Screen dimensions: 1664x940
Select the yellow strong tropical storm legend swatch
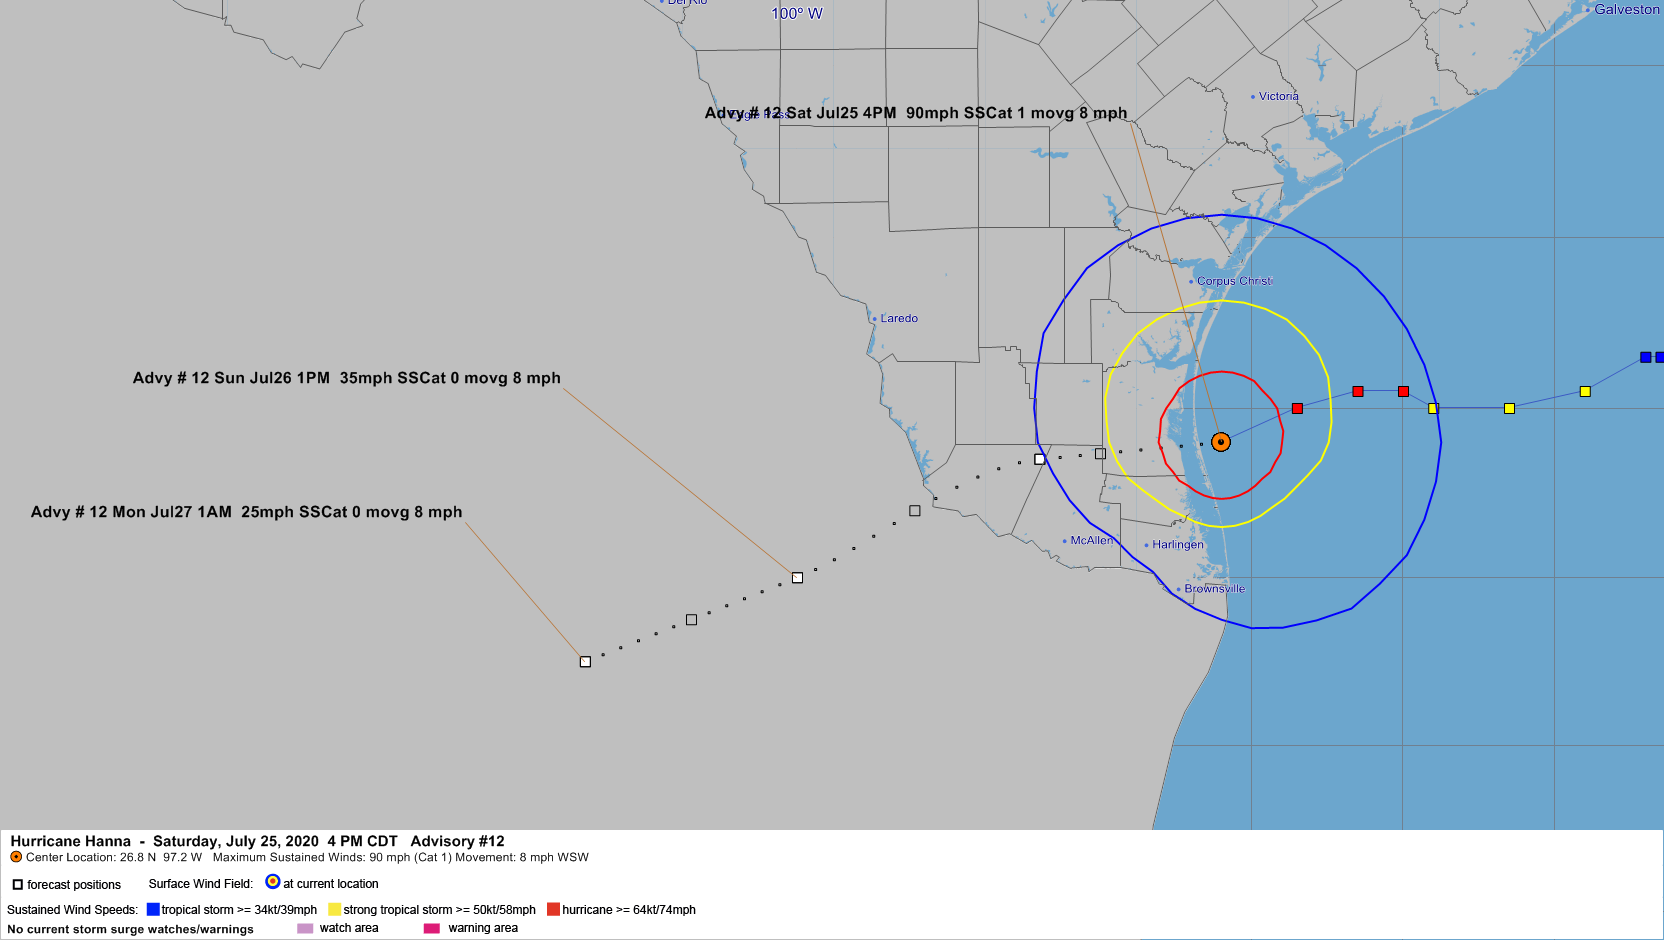click(334, 909)
